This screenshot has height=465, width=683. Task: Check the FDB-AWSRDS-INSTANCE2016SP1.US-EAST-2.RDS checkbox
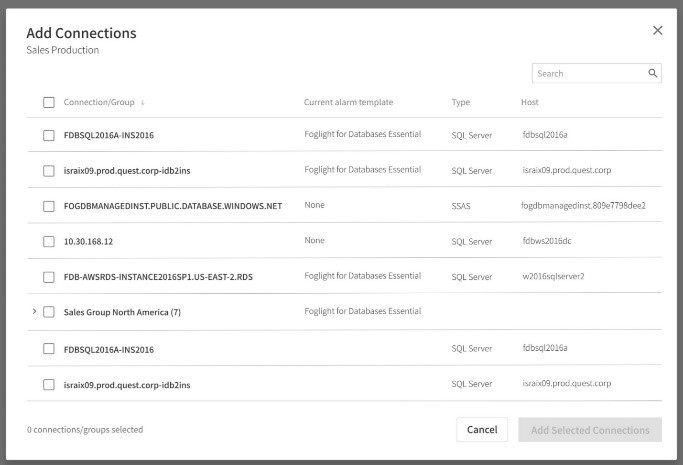tap(49, 277)
